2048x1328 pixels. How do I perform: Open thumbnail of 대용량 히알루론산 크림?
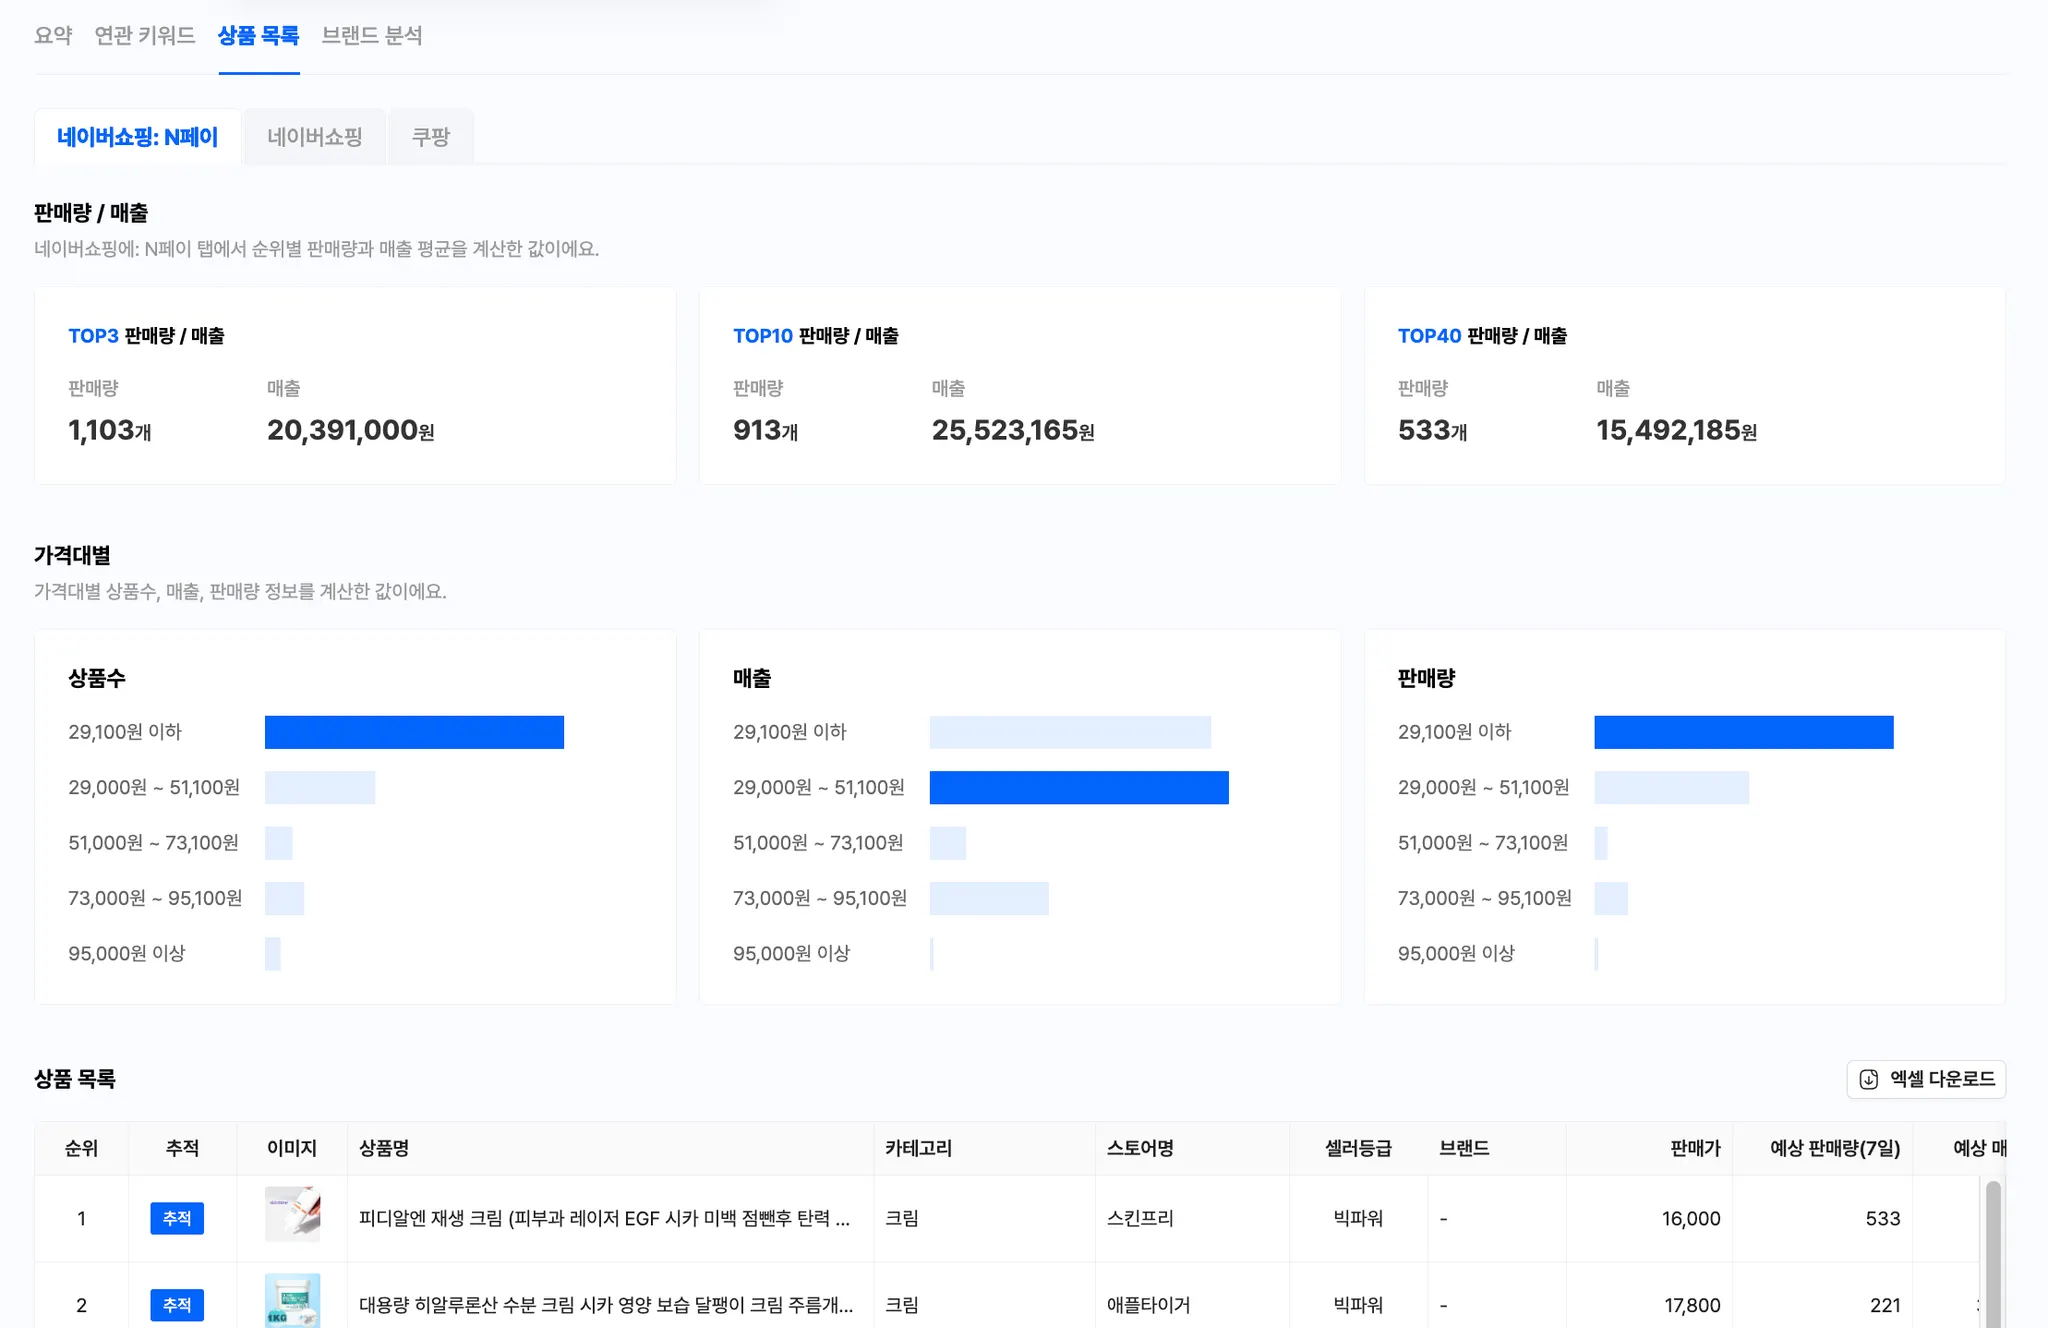[x=292, y=1301]
